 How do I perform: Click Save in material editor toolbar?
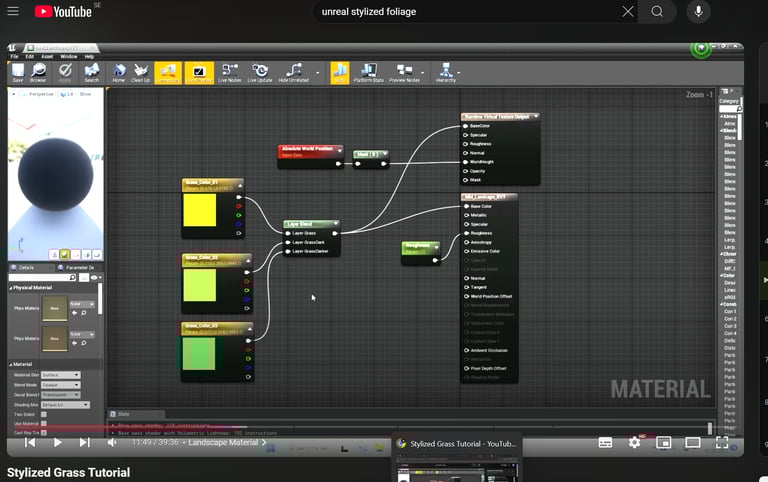point(18,72)
